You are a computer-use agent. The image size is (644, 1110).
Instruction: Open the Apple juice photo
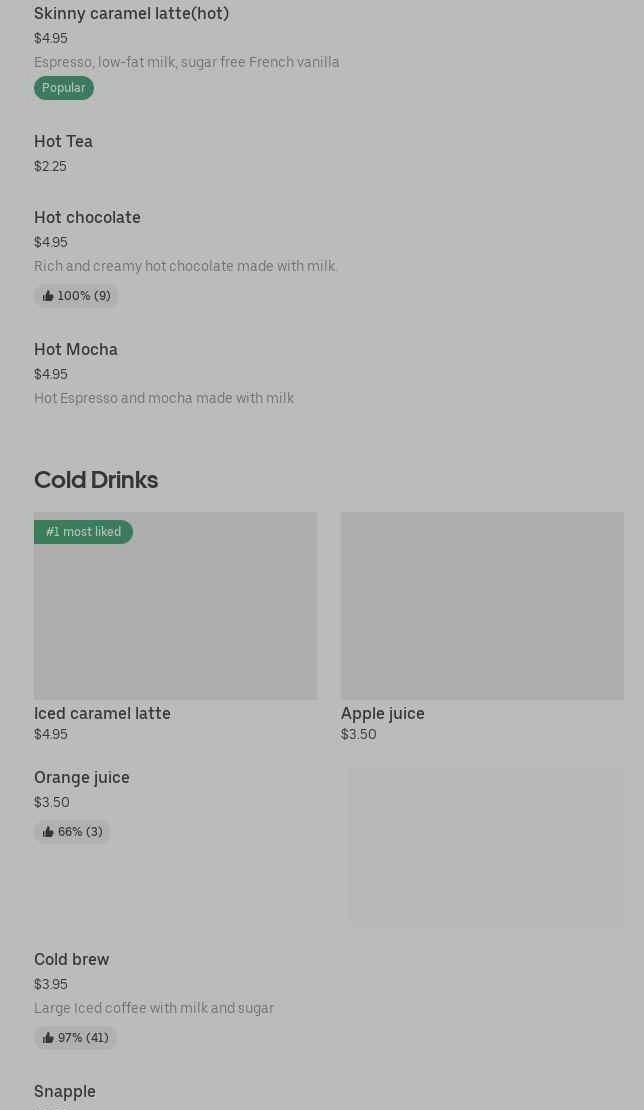[x=482, y=606]
